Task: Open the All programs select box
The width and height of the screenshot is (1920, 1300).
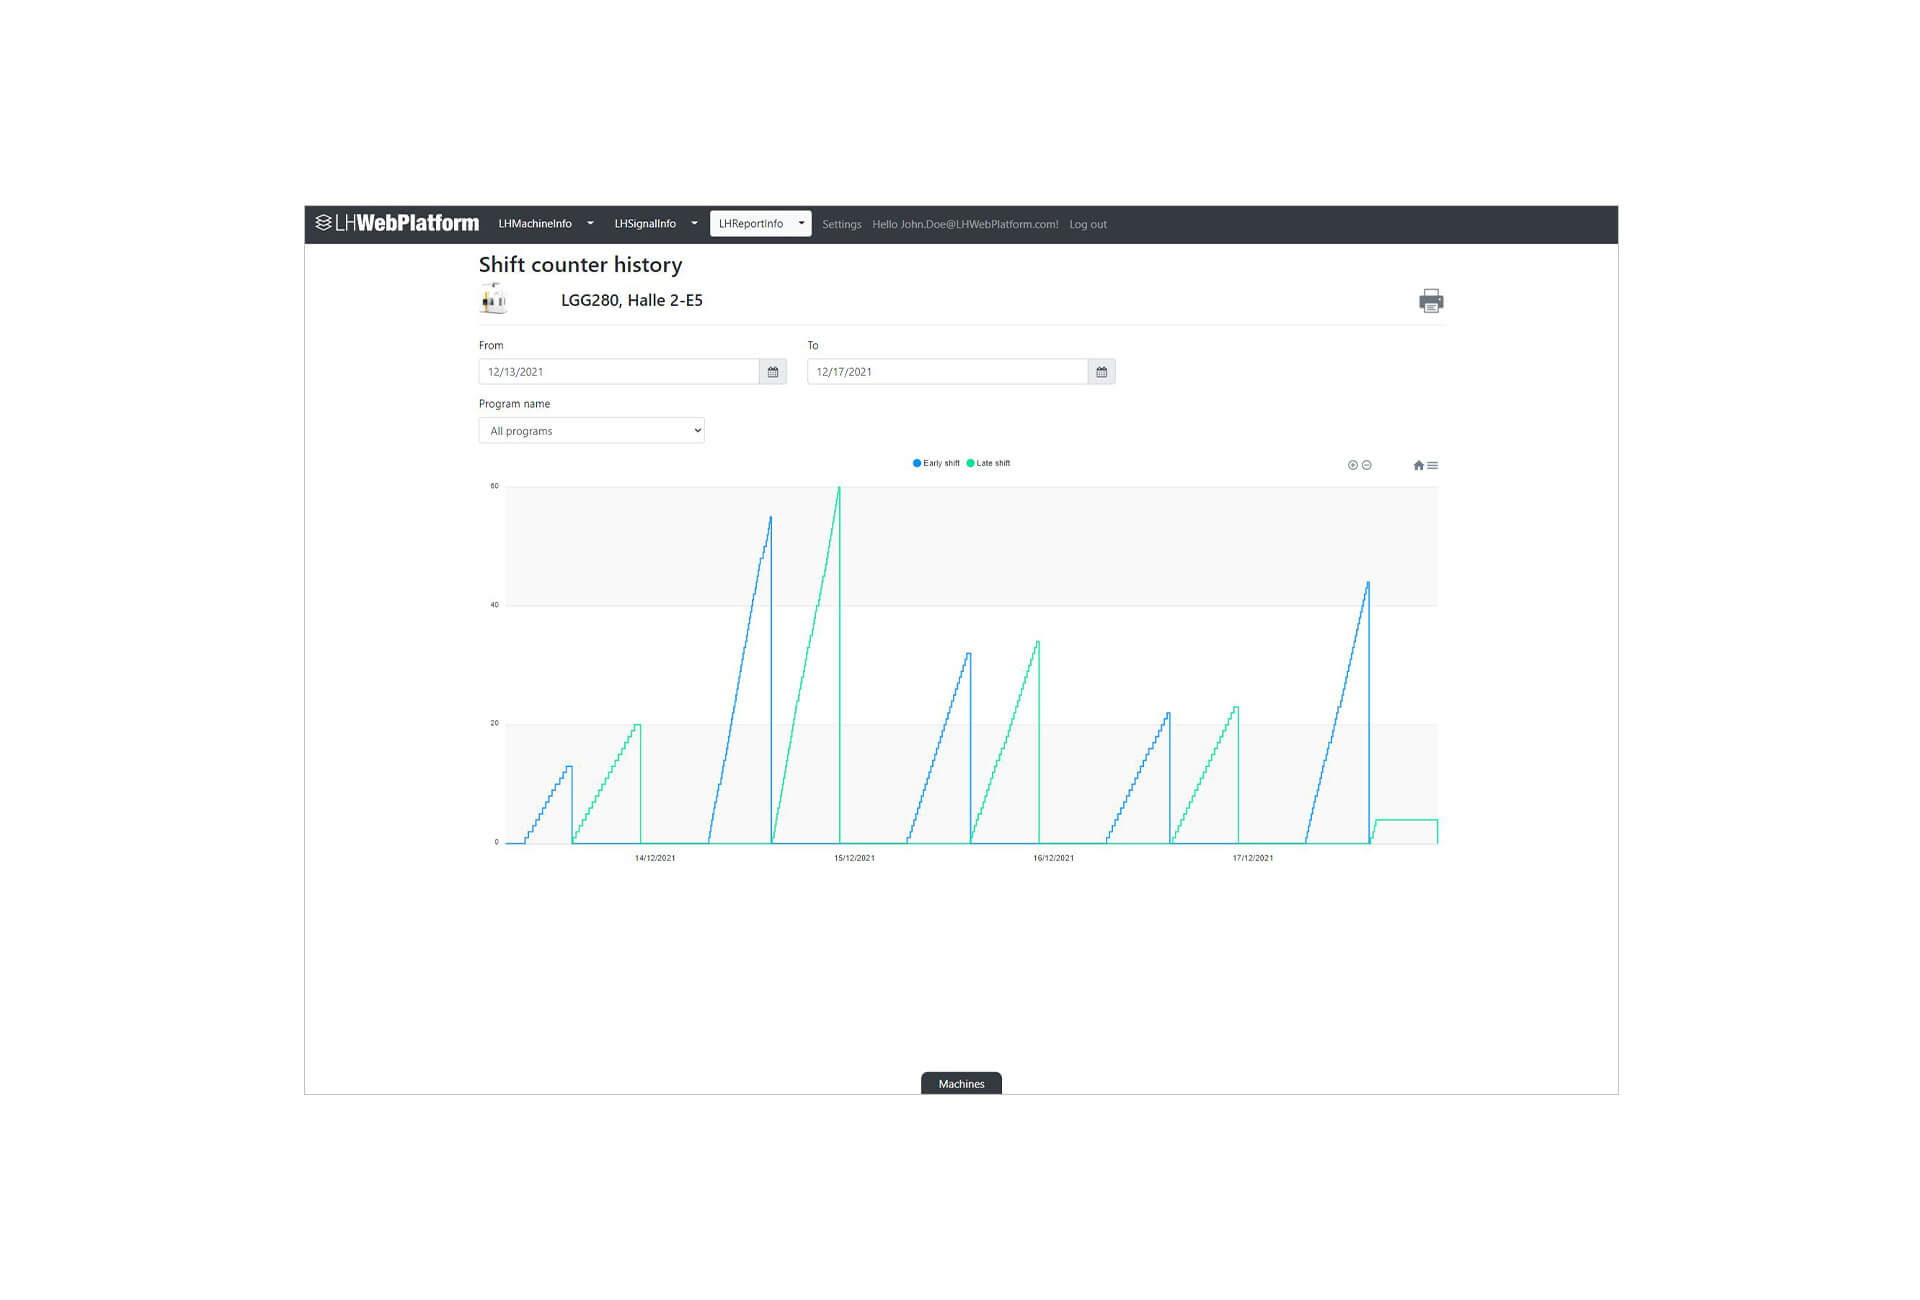Action: tap(591, 431)
